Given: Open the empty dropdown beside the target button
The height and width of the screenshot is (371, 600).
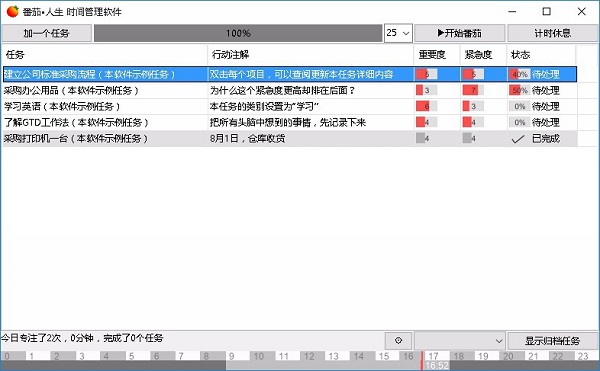Looking at the screenshot, I should click(460, 340).
